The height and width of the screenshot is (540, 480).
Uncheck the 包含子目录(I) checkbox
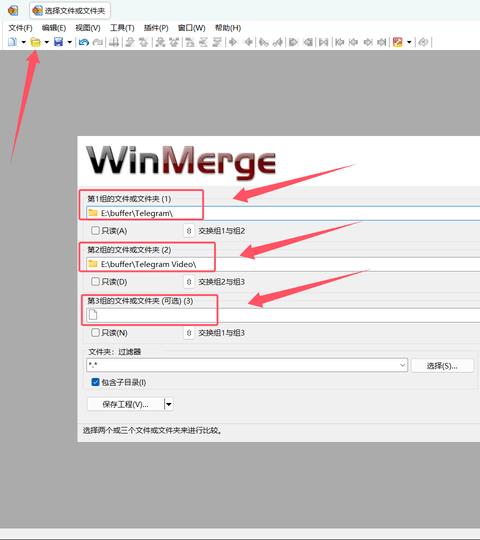point(95,382)
